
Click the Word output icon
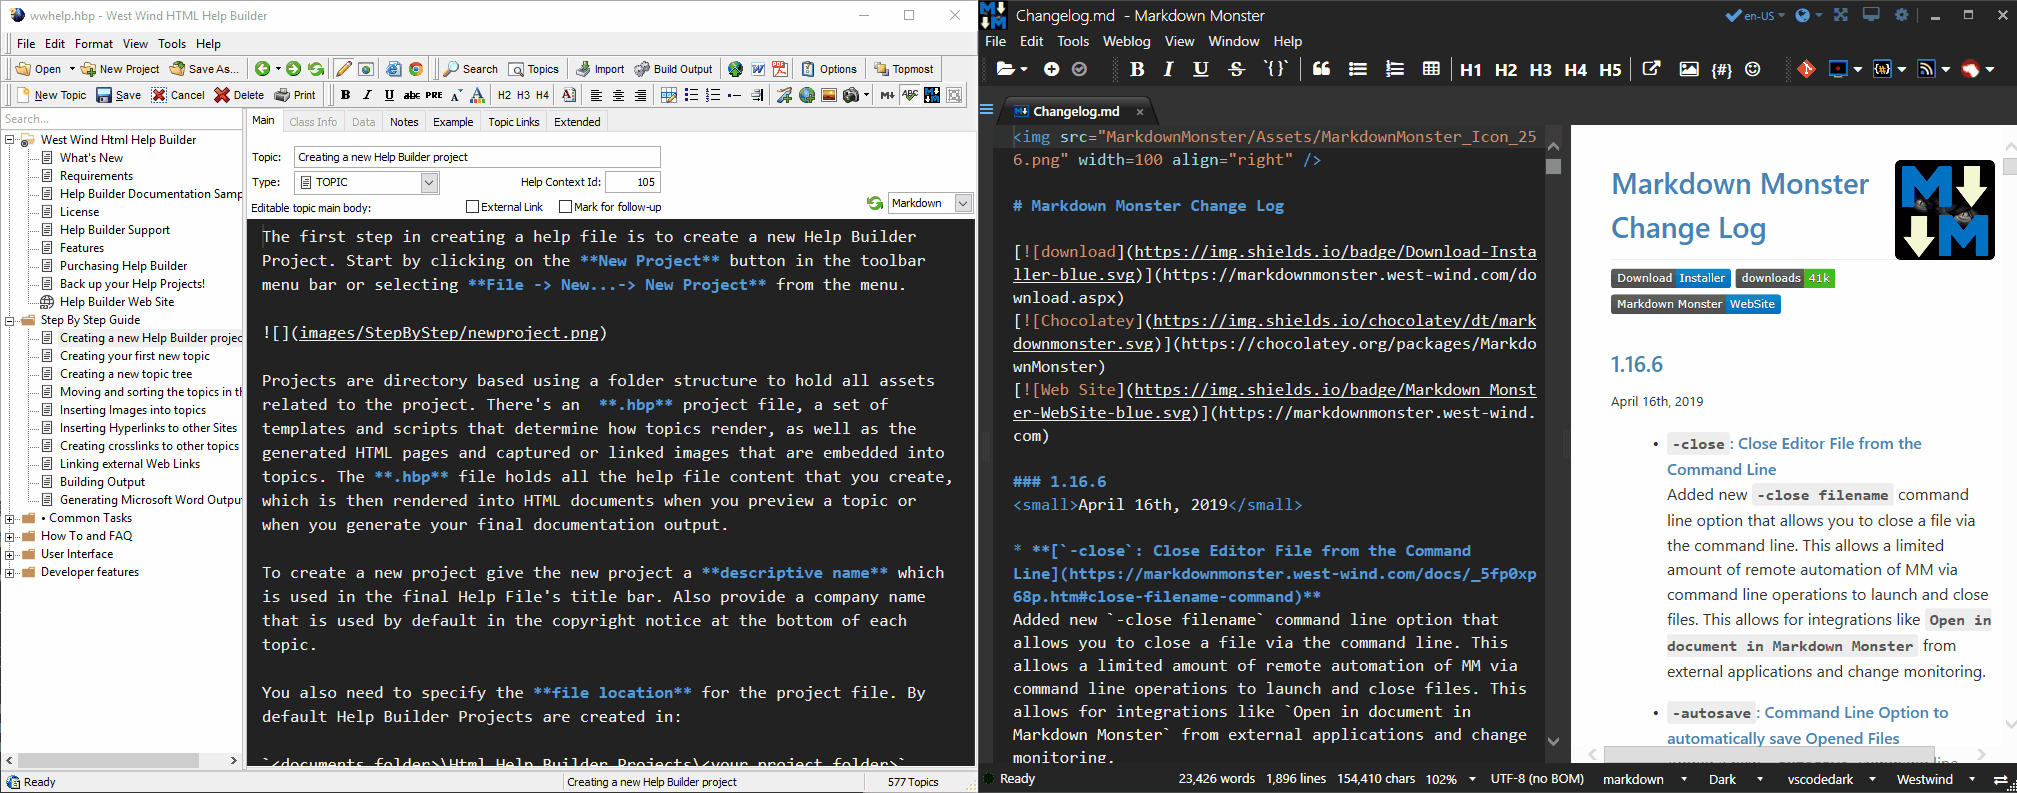point(758,69)
